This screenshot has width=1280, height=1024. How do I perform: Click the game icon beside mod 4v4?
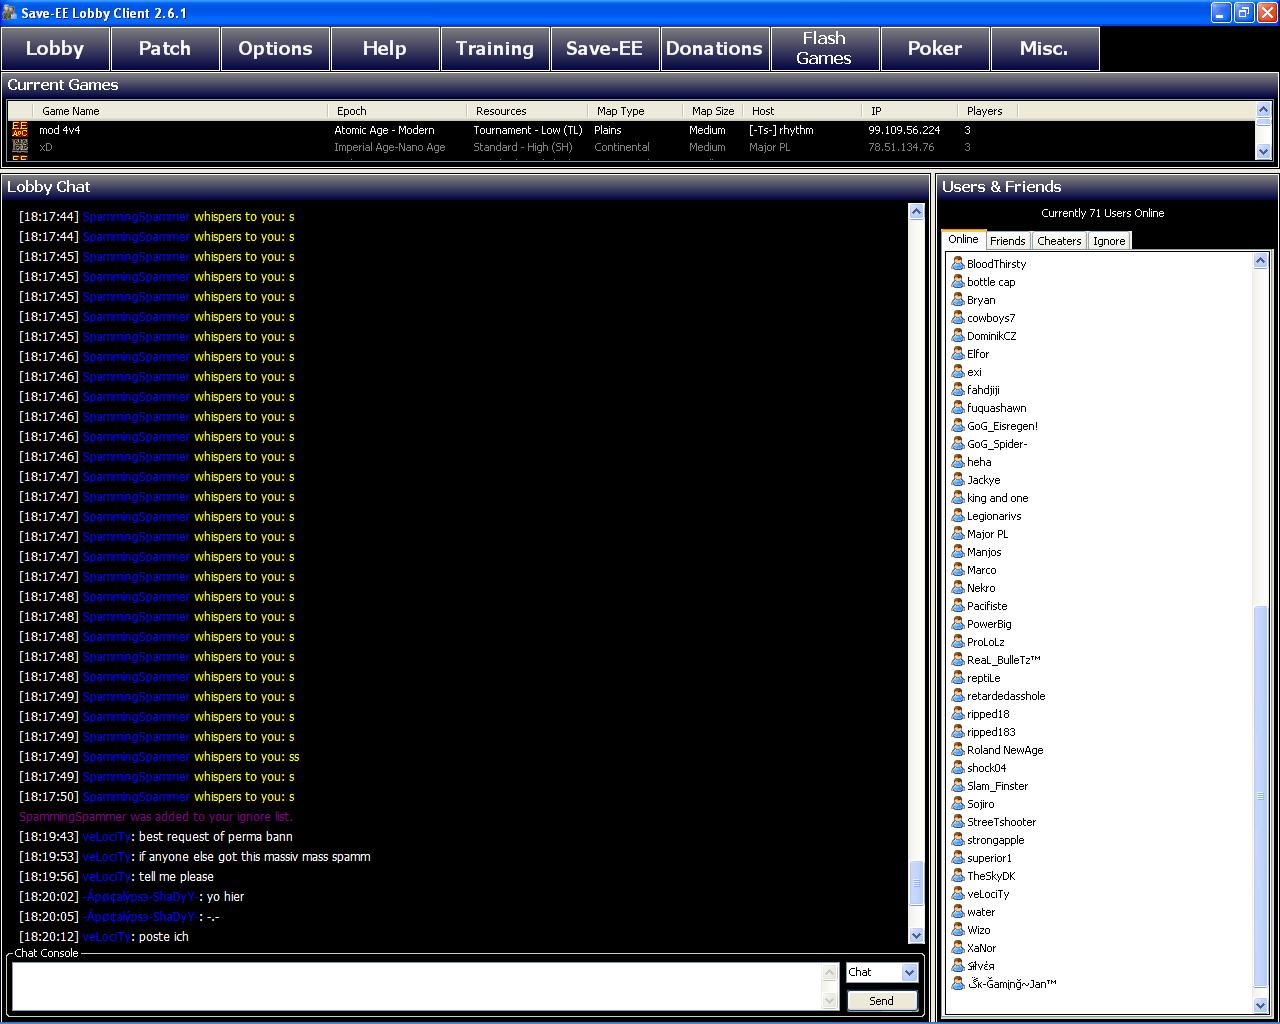(20, 130)
